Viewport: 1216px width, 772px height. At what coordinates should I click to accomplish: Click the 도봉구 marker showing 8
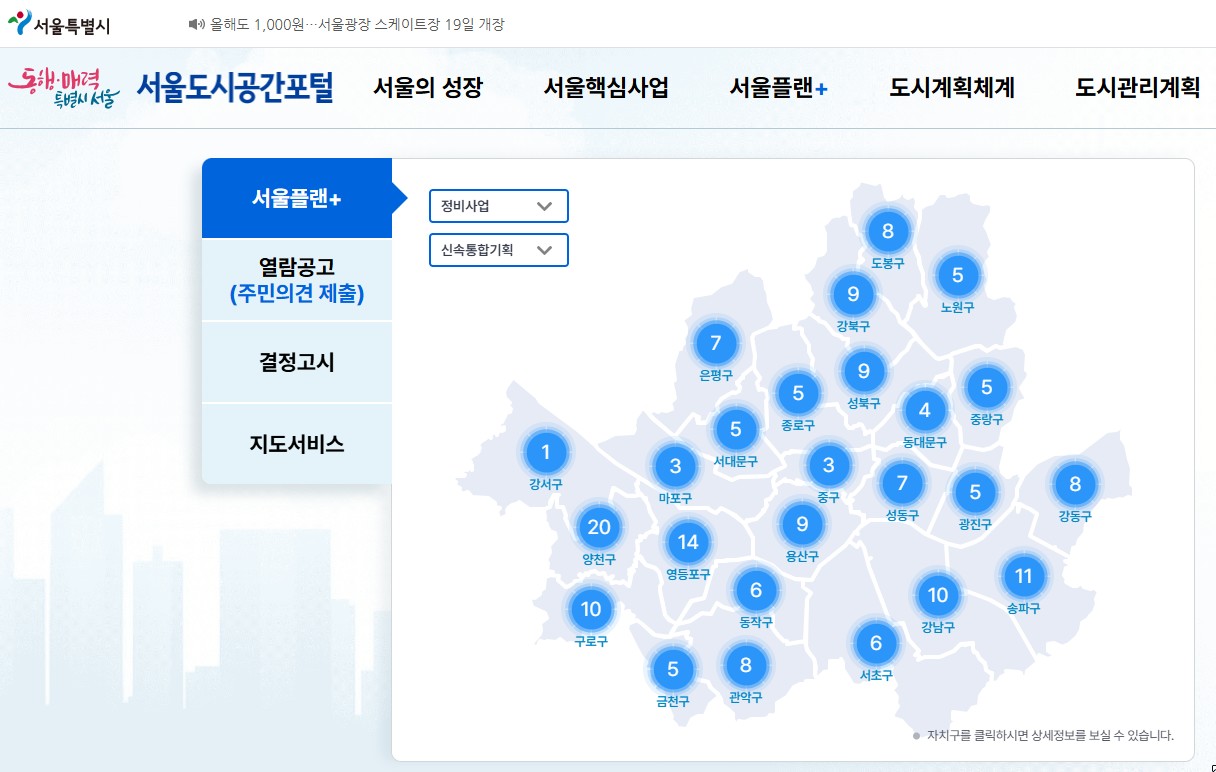(888, 233)
